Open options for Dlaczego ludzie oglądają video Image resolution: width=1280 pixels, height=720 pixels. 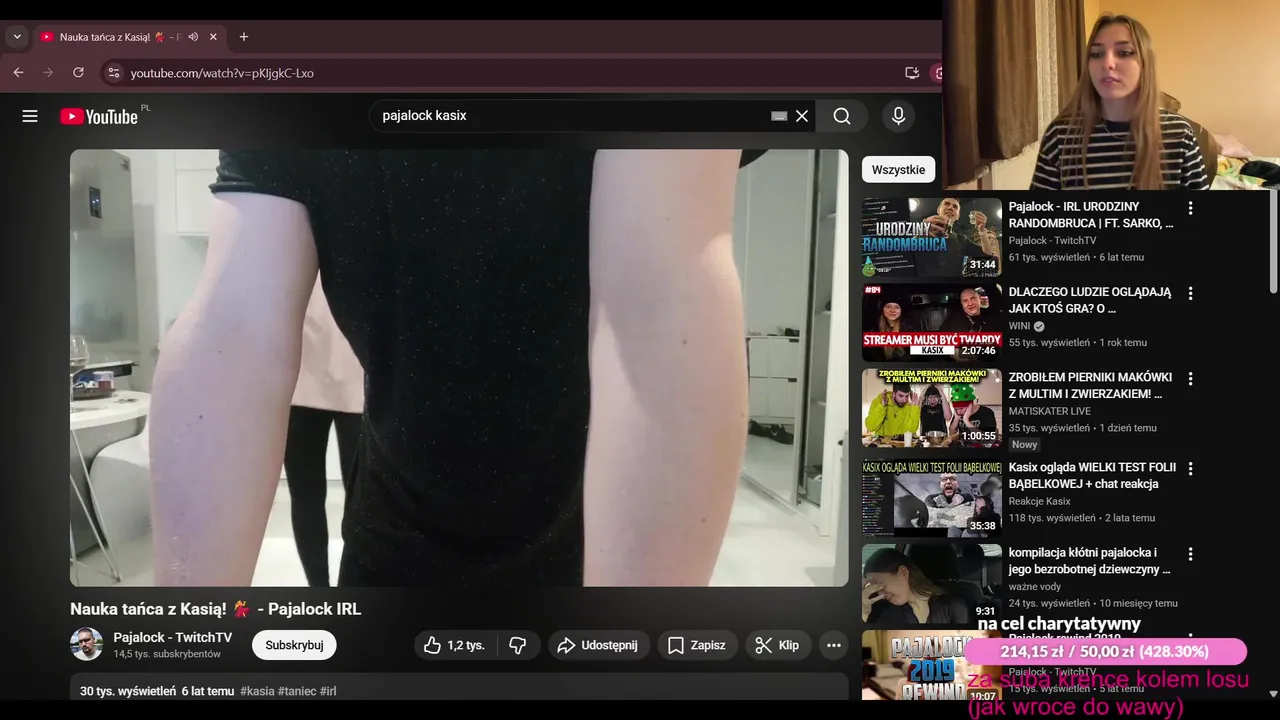(x=1190, y=293)
